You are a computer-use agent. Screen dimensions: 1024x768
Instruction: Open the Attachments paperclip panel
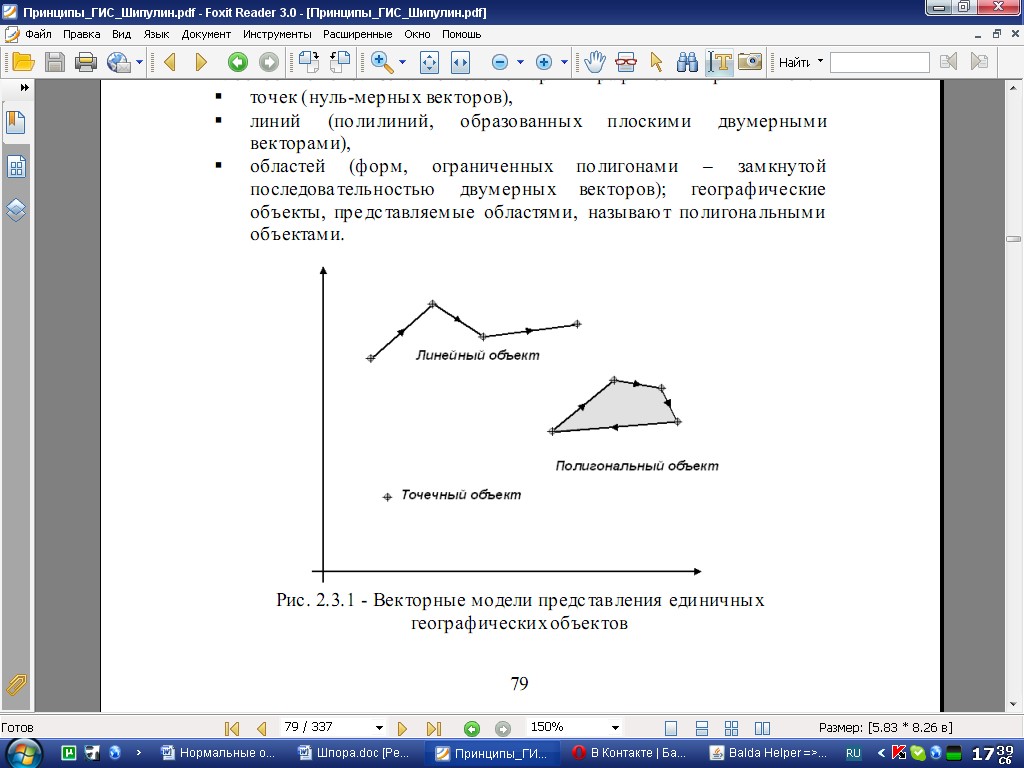pyautogui.click(x=16, y=684)
